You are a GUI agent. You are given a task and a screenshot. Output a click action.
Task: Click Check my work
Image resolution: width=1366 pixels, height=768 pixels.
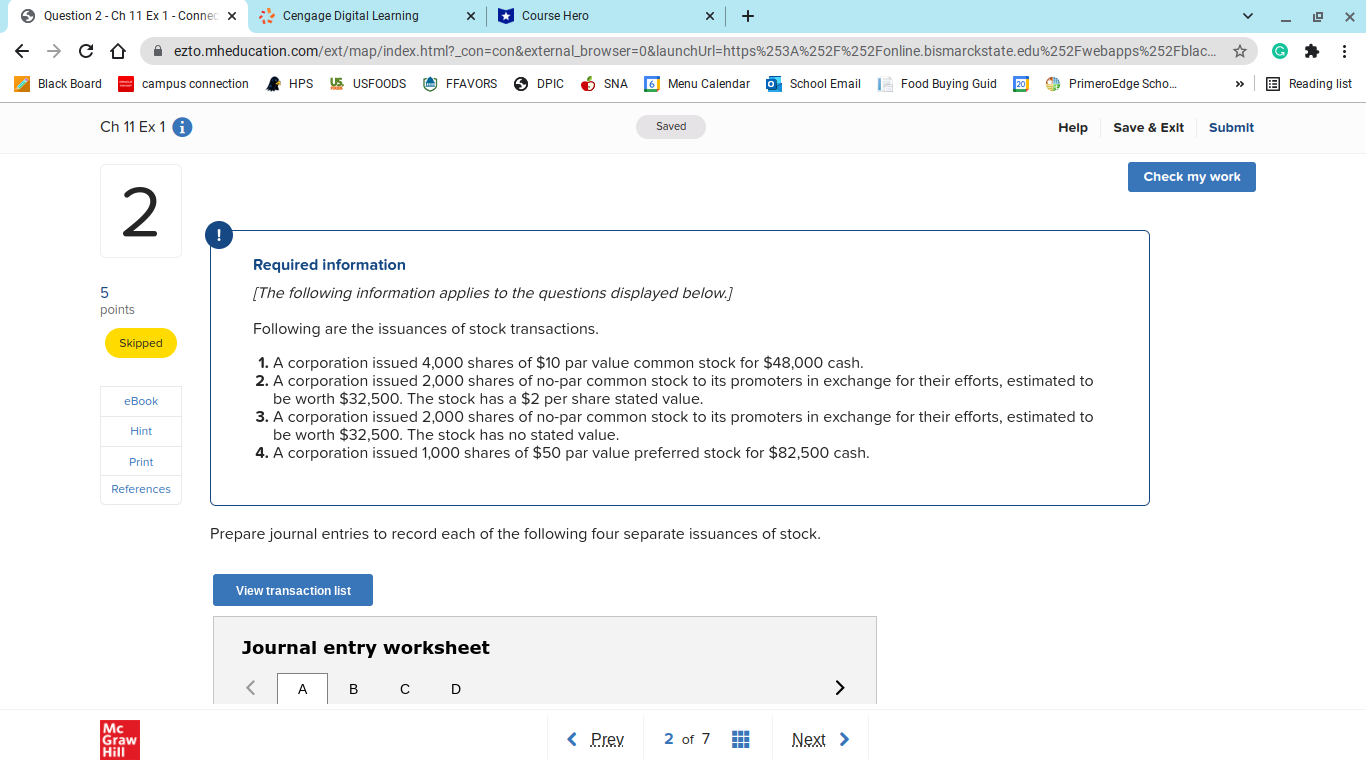coord(1192,177)
